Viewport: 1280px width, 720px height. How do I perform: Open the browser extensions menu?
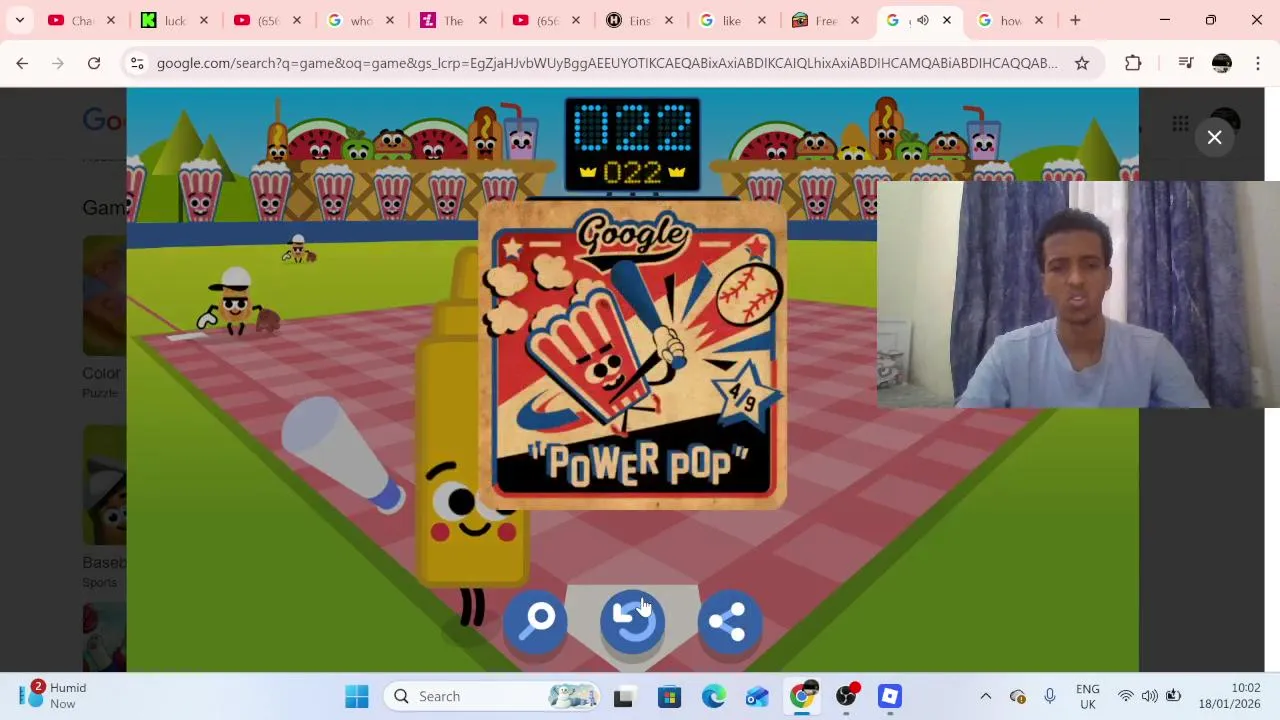(x=1133, y=63)
